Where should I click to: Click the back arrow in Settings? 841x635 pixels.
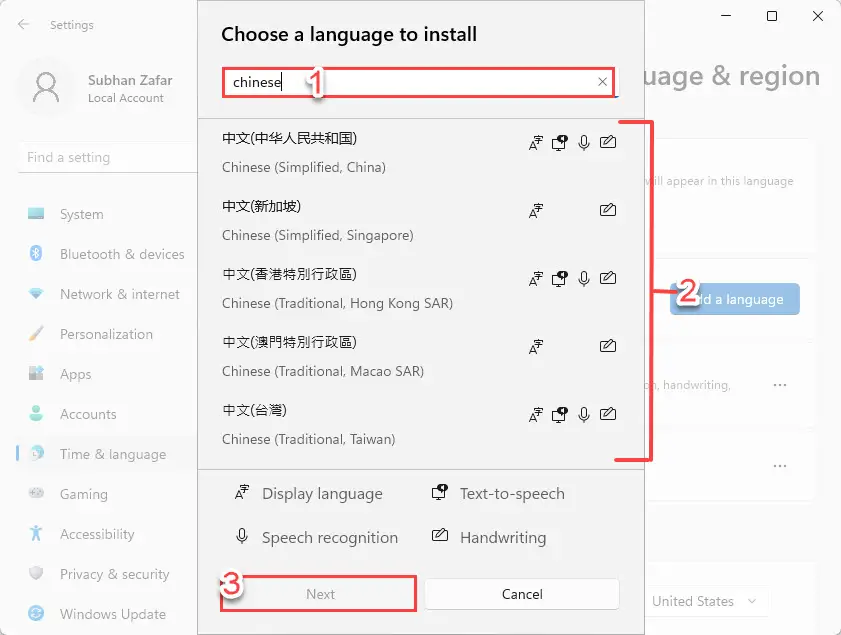tap(22, 25)
